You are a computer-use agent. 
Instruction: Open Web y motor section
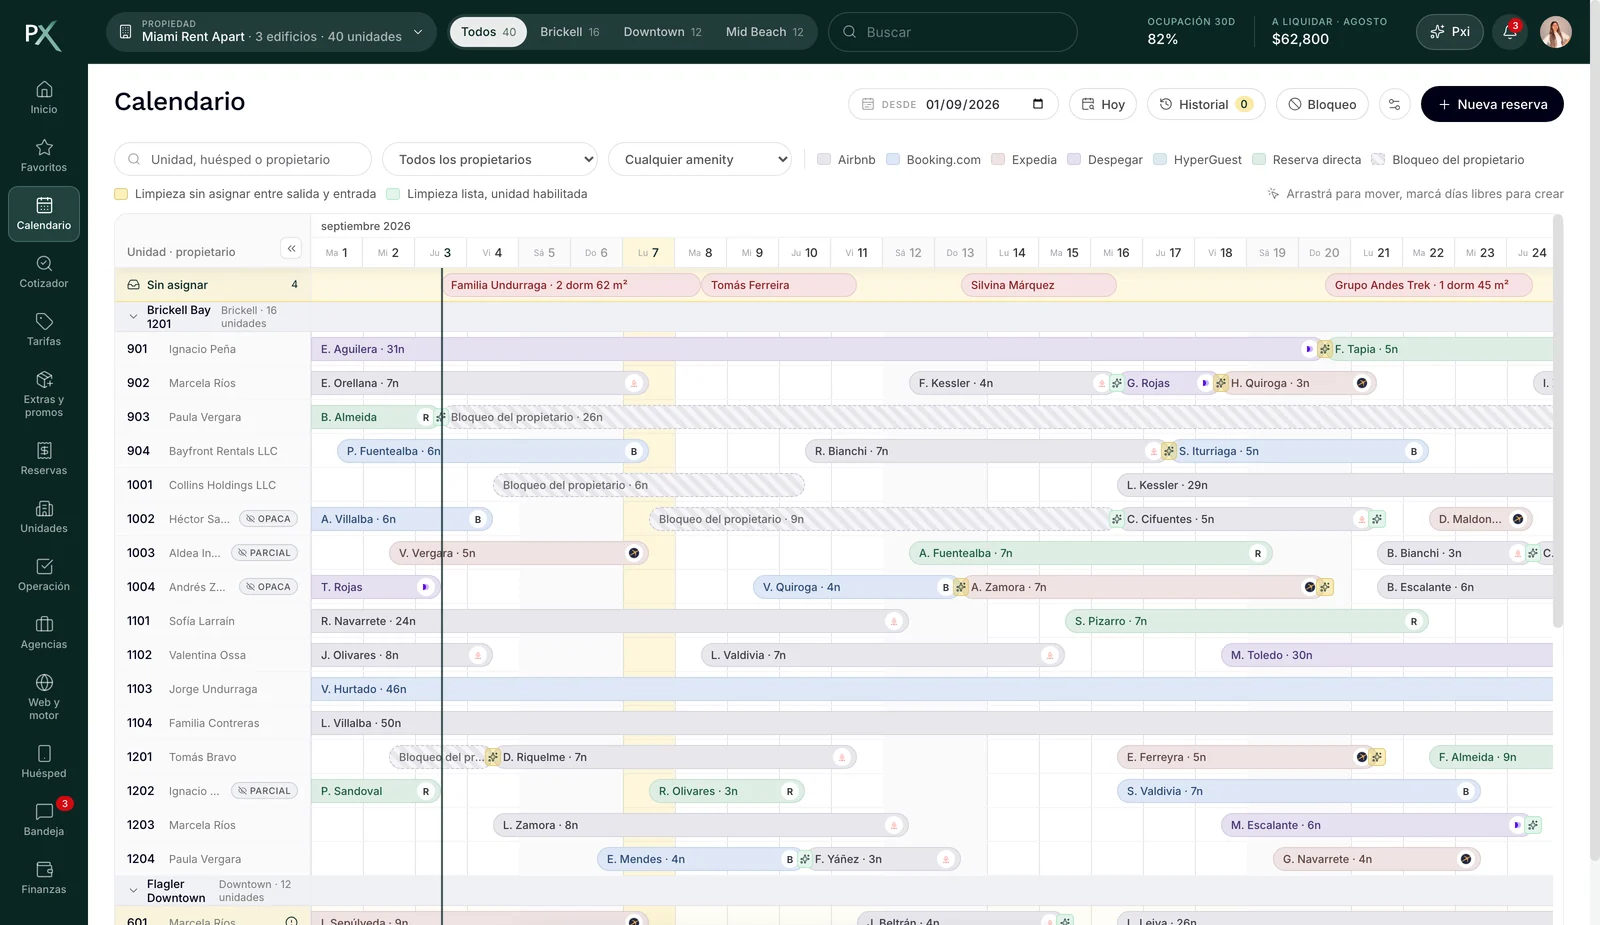[44, 697]
